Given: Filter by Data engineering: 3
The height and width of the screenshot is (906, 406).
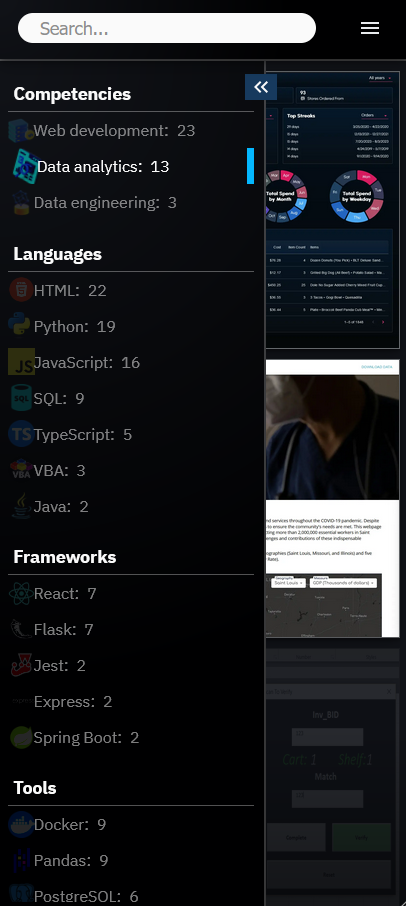Looking at the screenshot, I should (x=131, y=203).
